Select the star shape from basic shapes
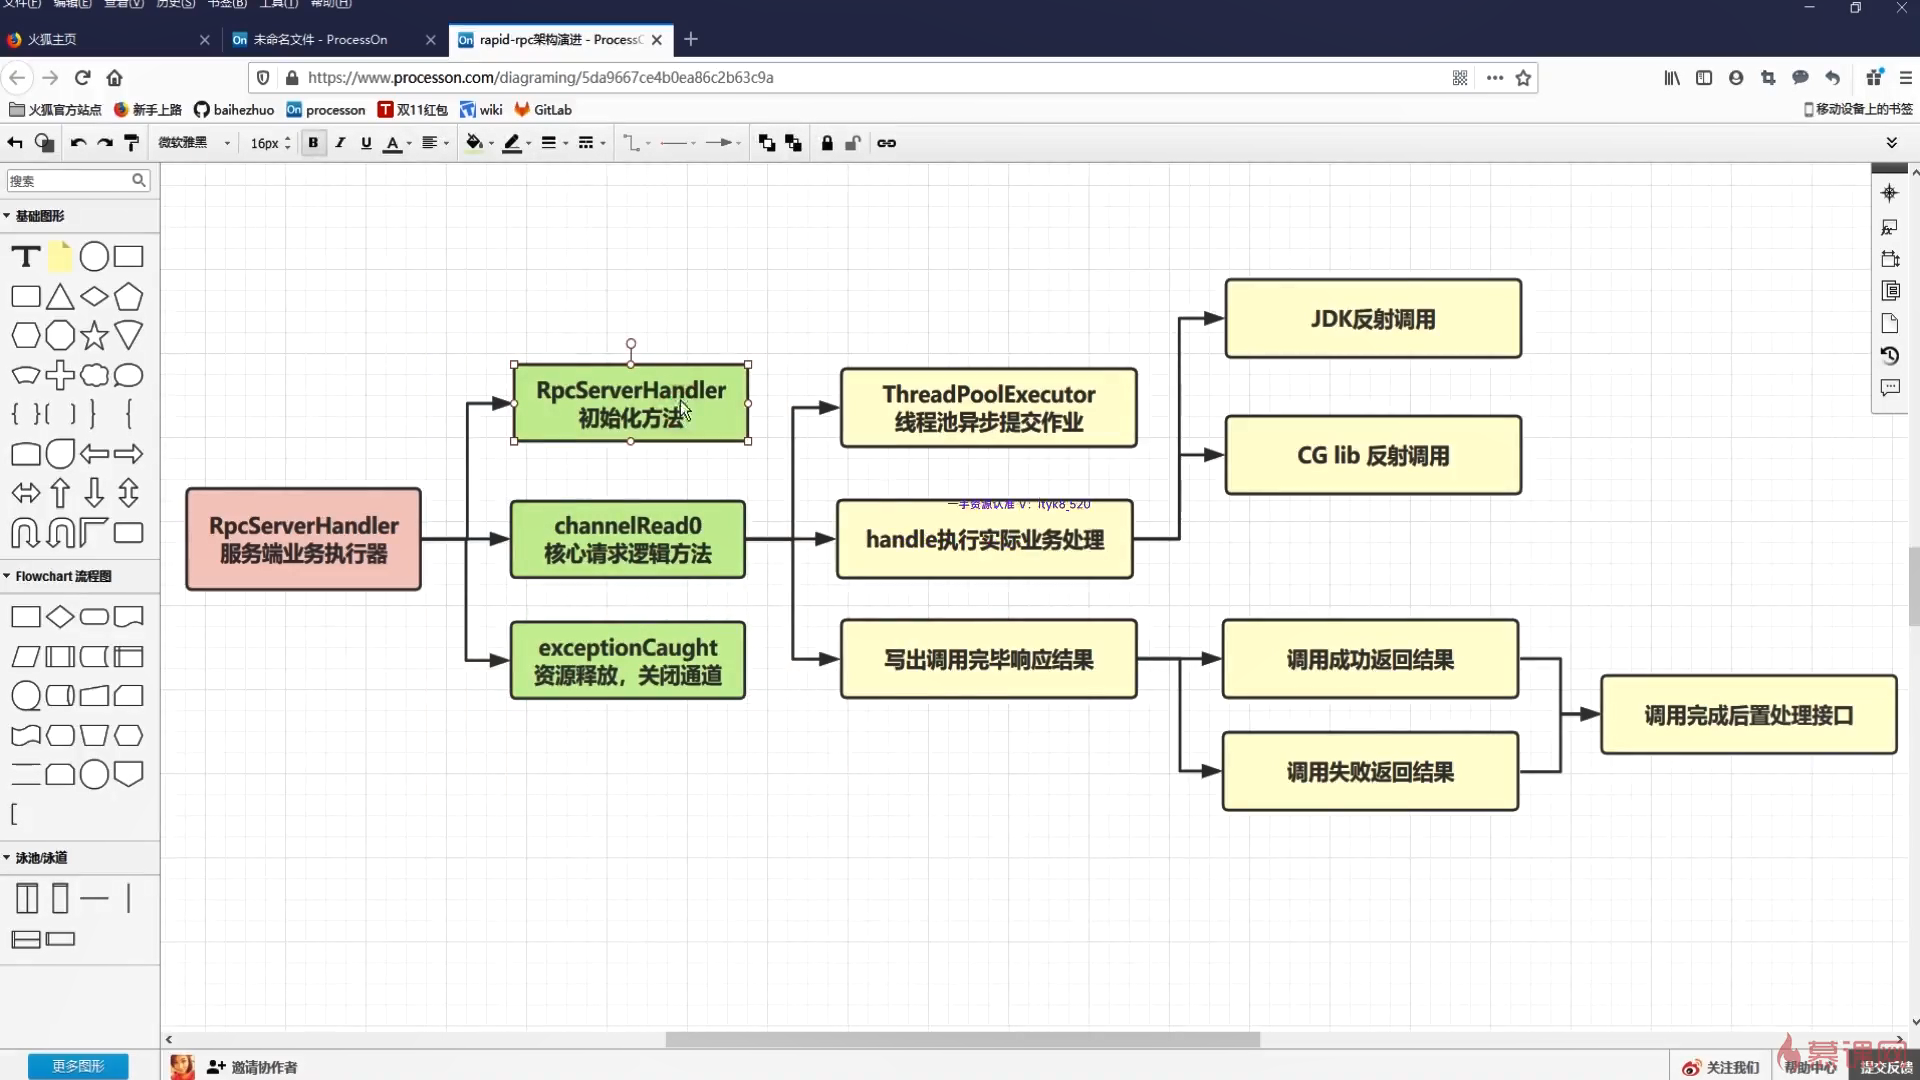 [94, 336]
